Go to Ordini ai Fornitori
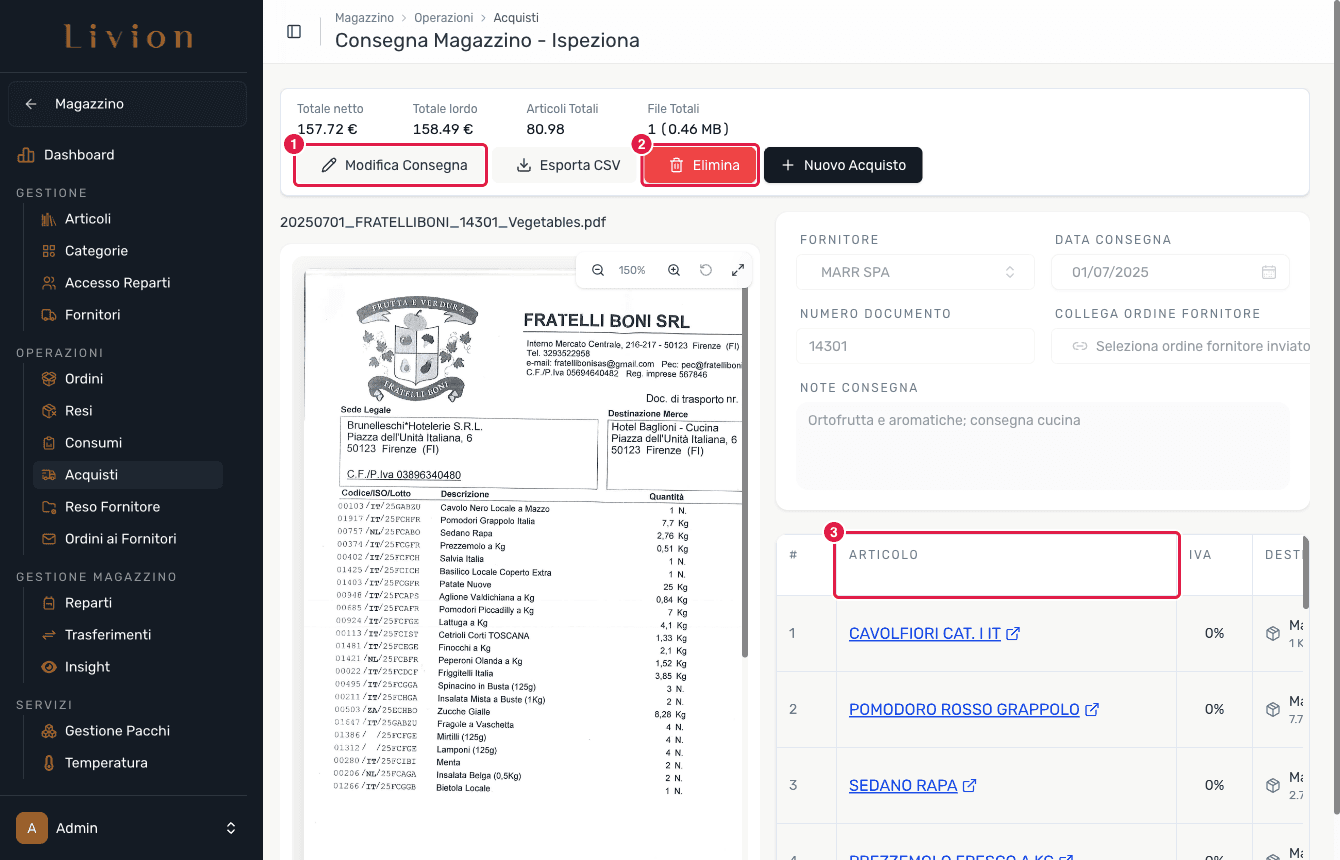 point(120,539)
